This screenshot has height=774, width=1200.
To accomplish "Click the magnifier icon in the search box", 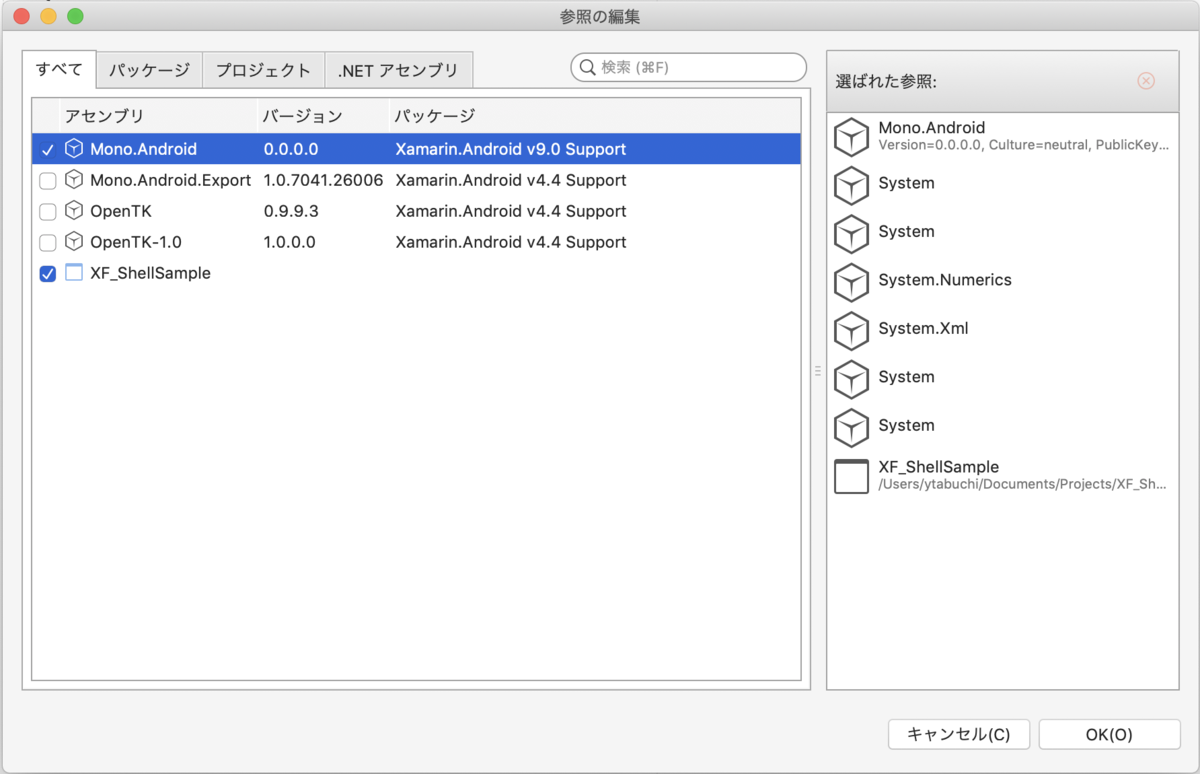I will click(588, 67).
